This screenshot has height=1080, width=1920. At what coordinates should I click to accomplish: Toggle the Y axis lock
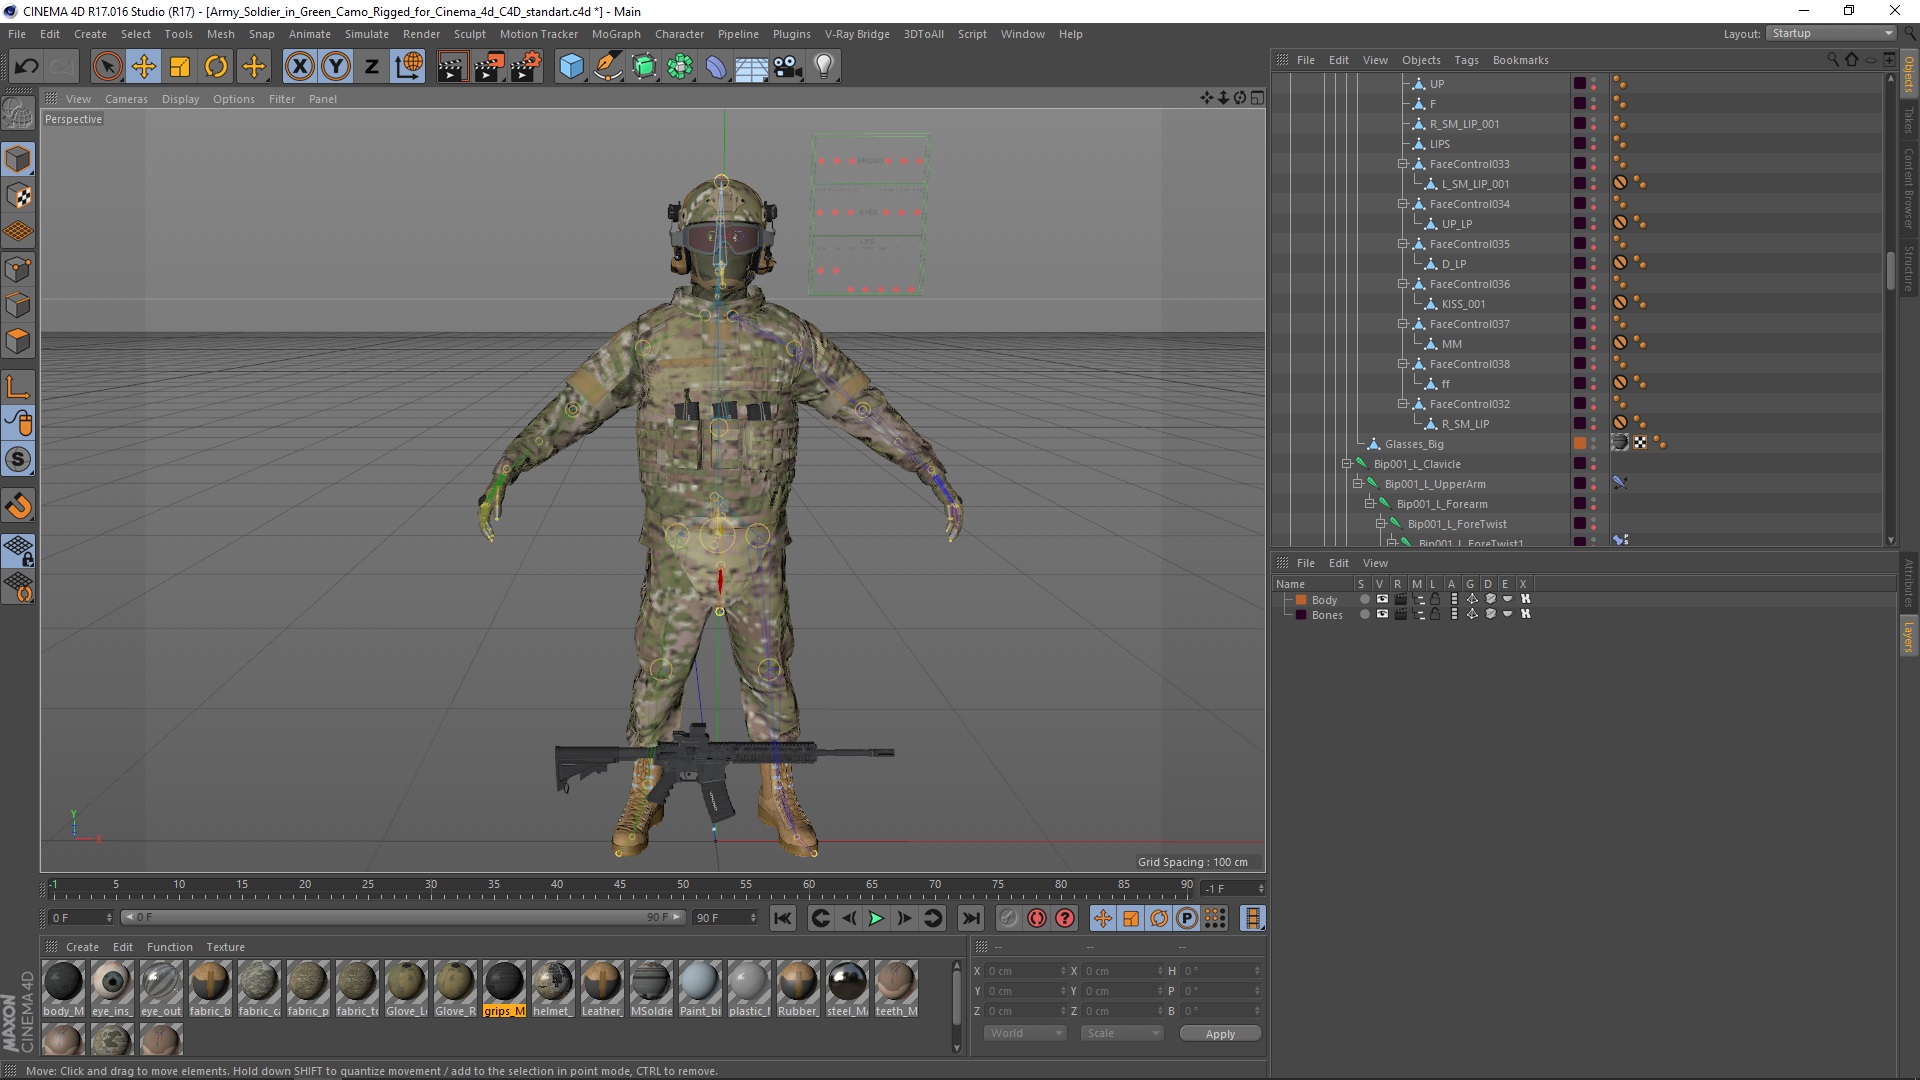[x=336, y=67]
